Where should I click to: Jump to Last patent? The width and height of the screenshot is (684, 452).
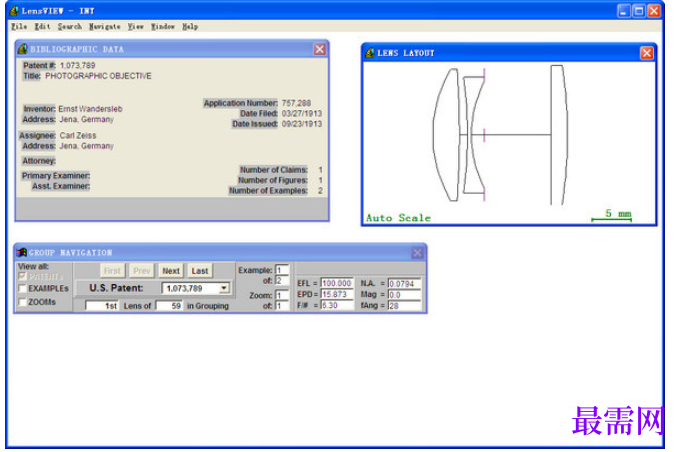pyautogui.click(x=200, y=271)
